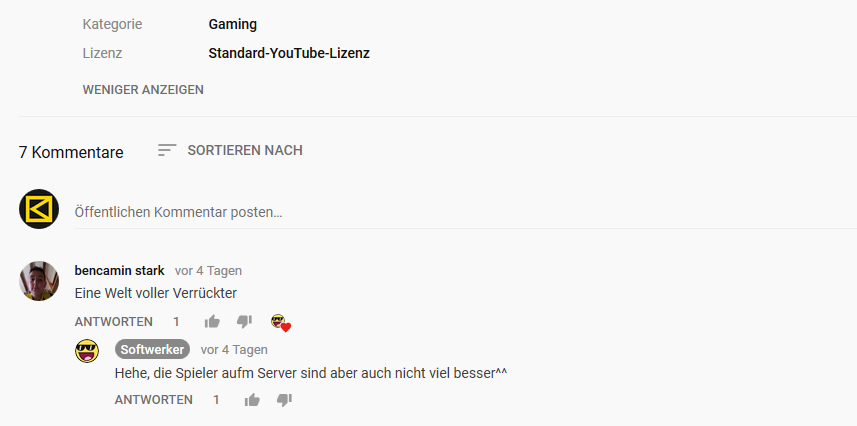Reply to Softwerker's comment via ANTWORTEN
The image size is (857, 426).
click(x=154, y=400)
